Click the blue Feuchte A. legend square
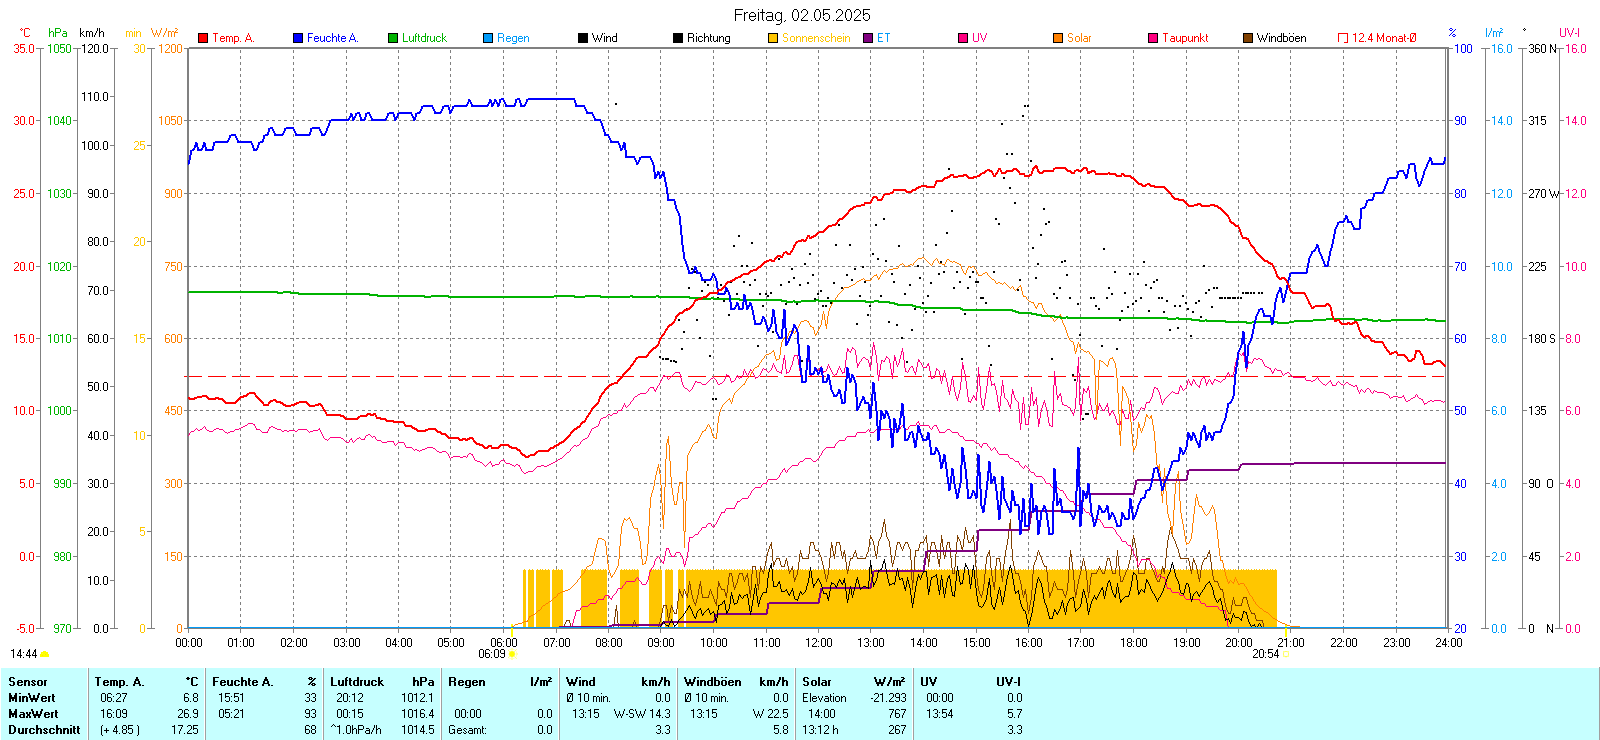The image size is (1600, 740). coord(298,38)
